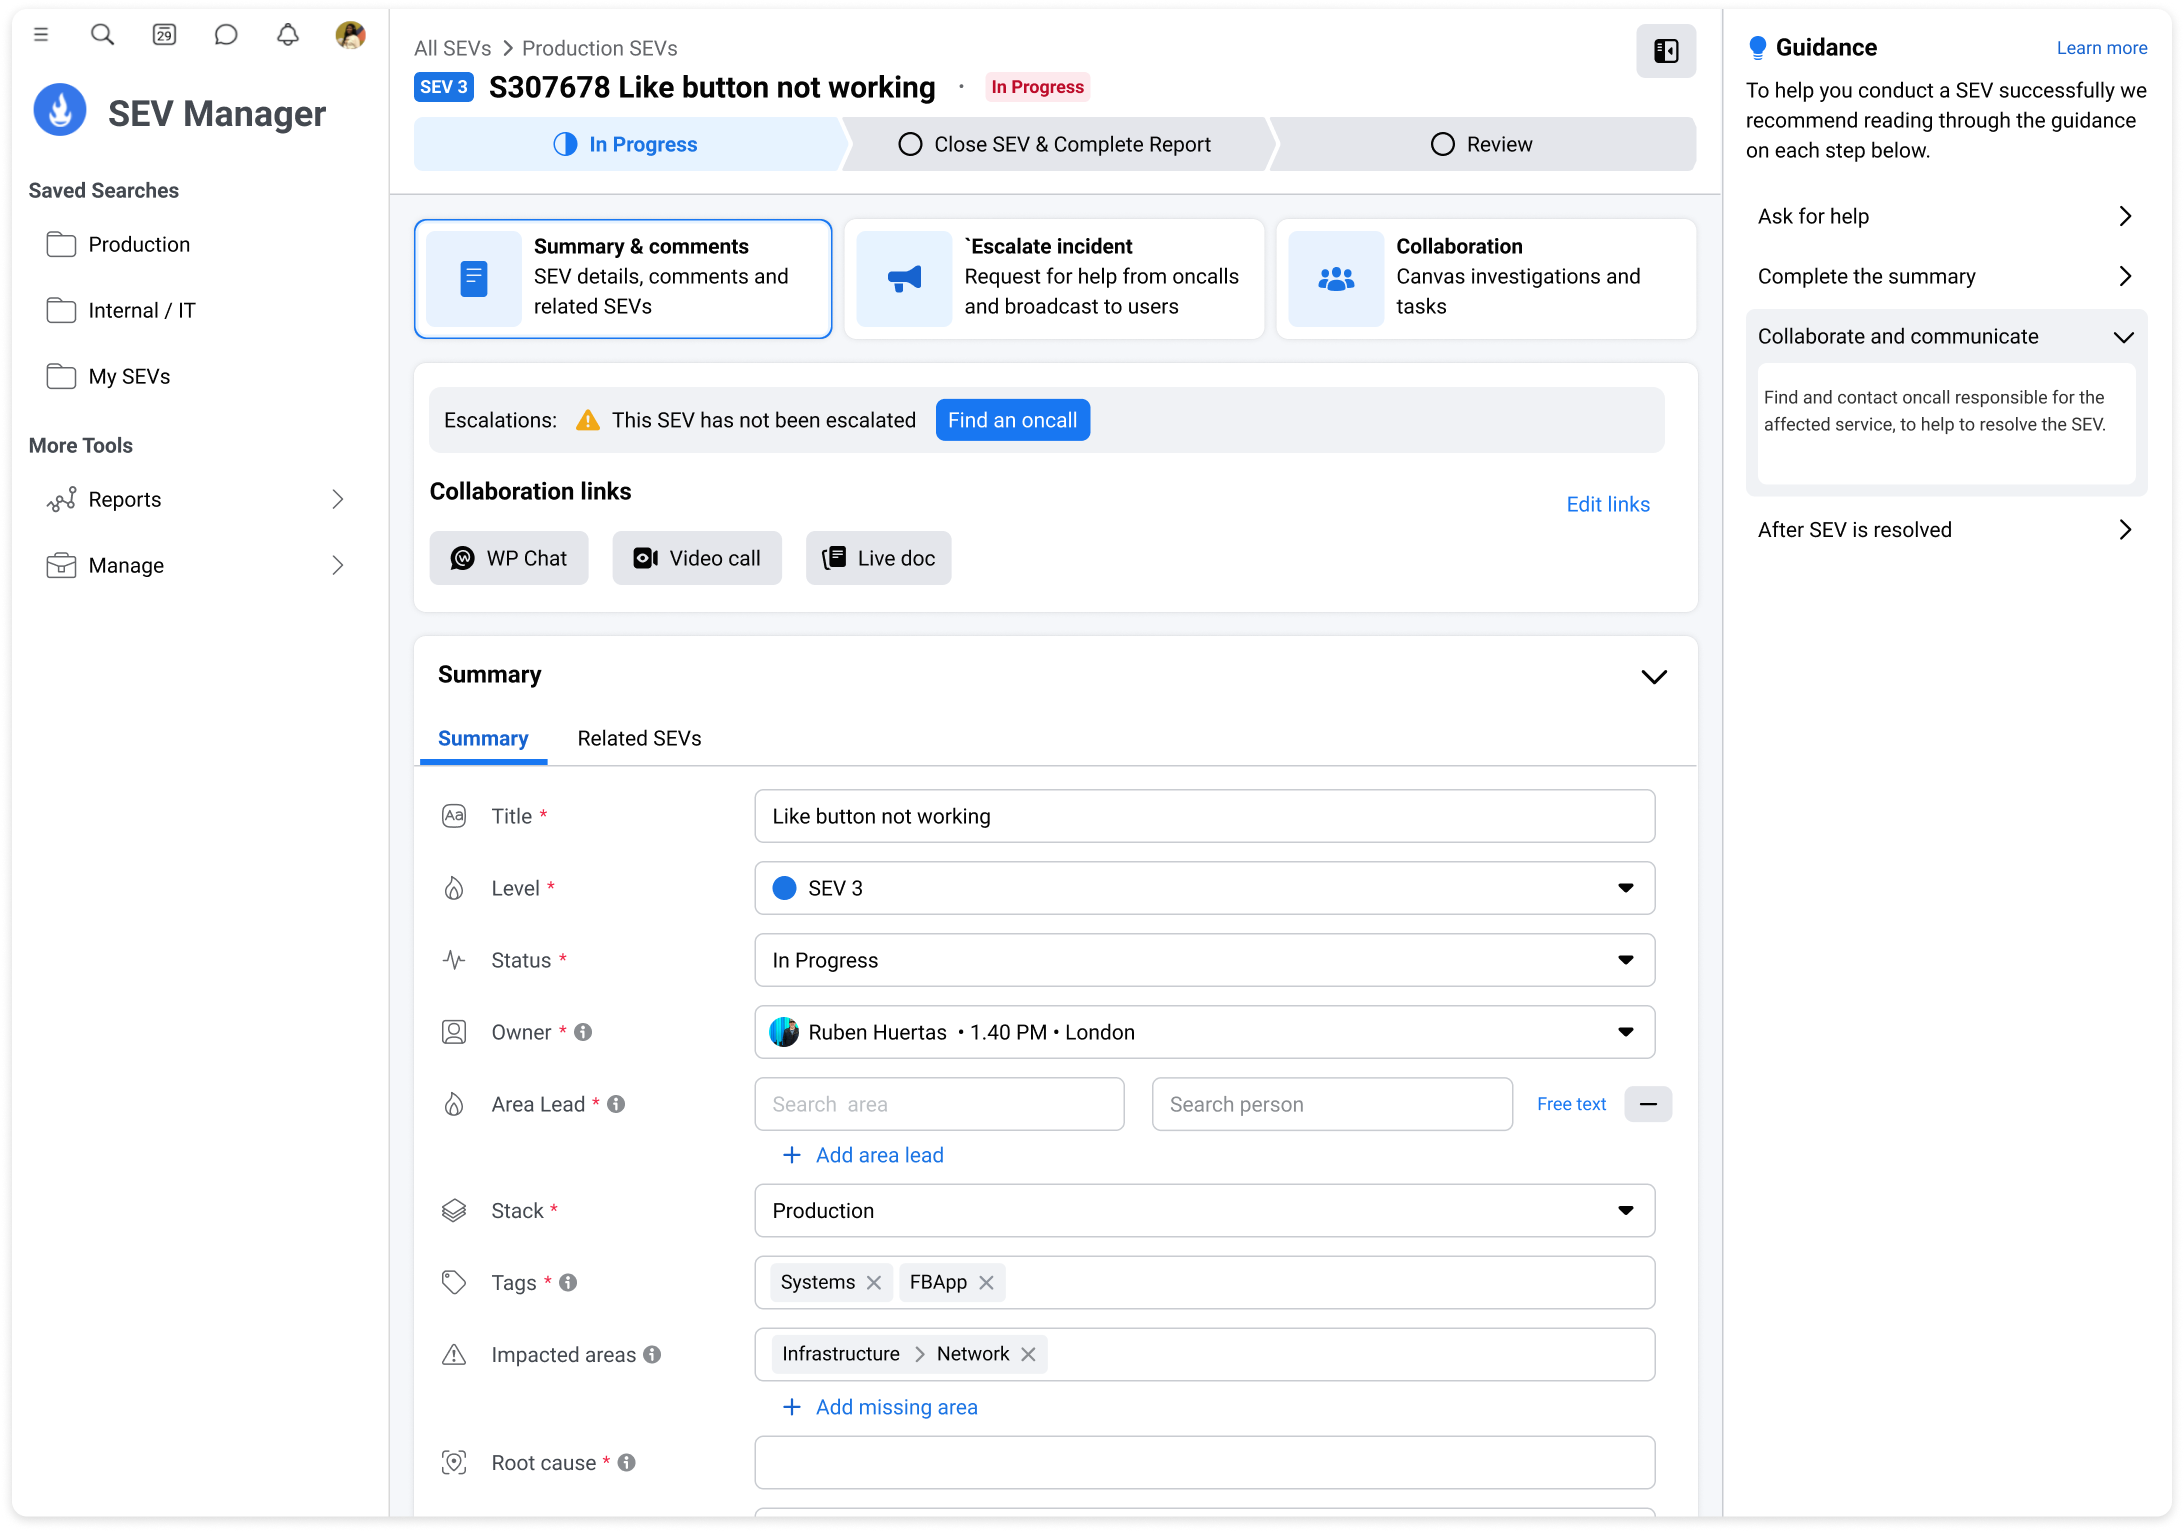Select the Review step
The image size is (2184, 1532).
(x=1481, y=144)
